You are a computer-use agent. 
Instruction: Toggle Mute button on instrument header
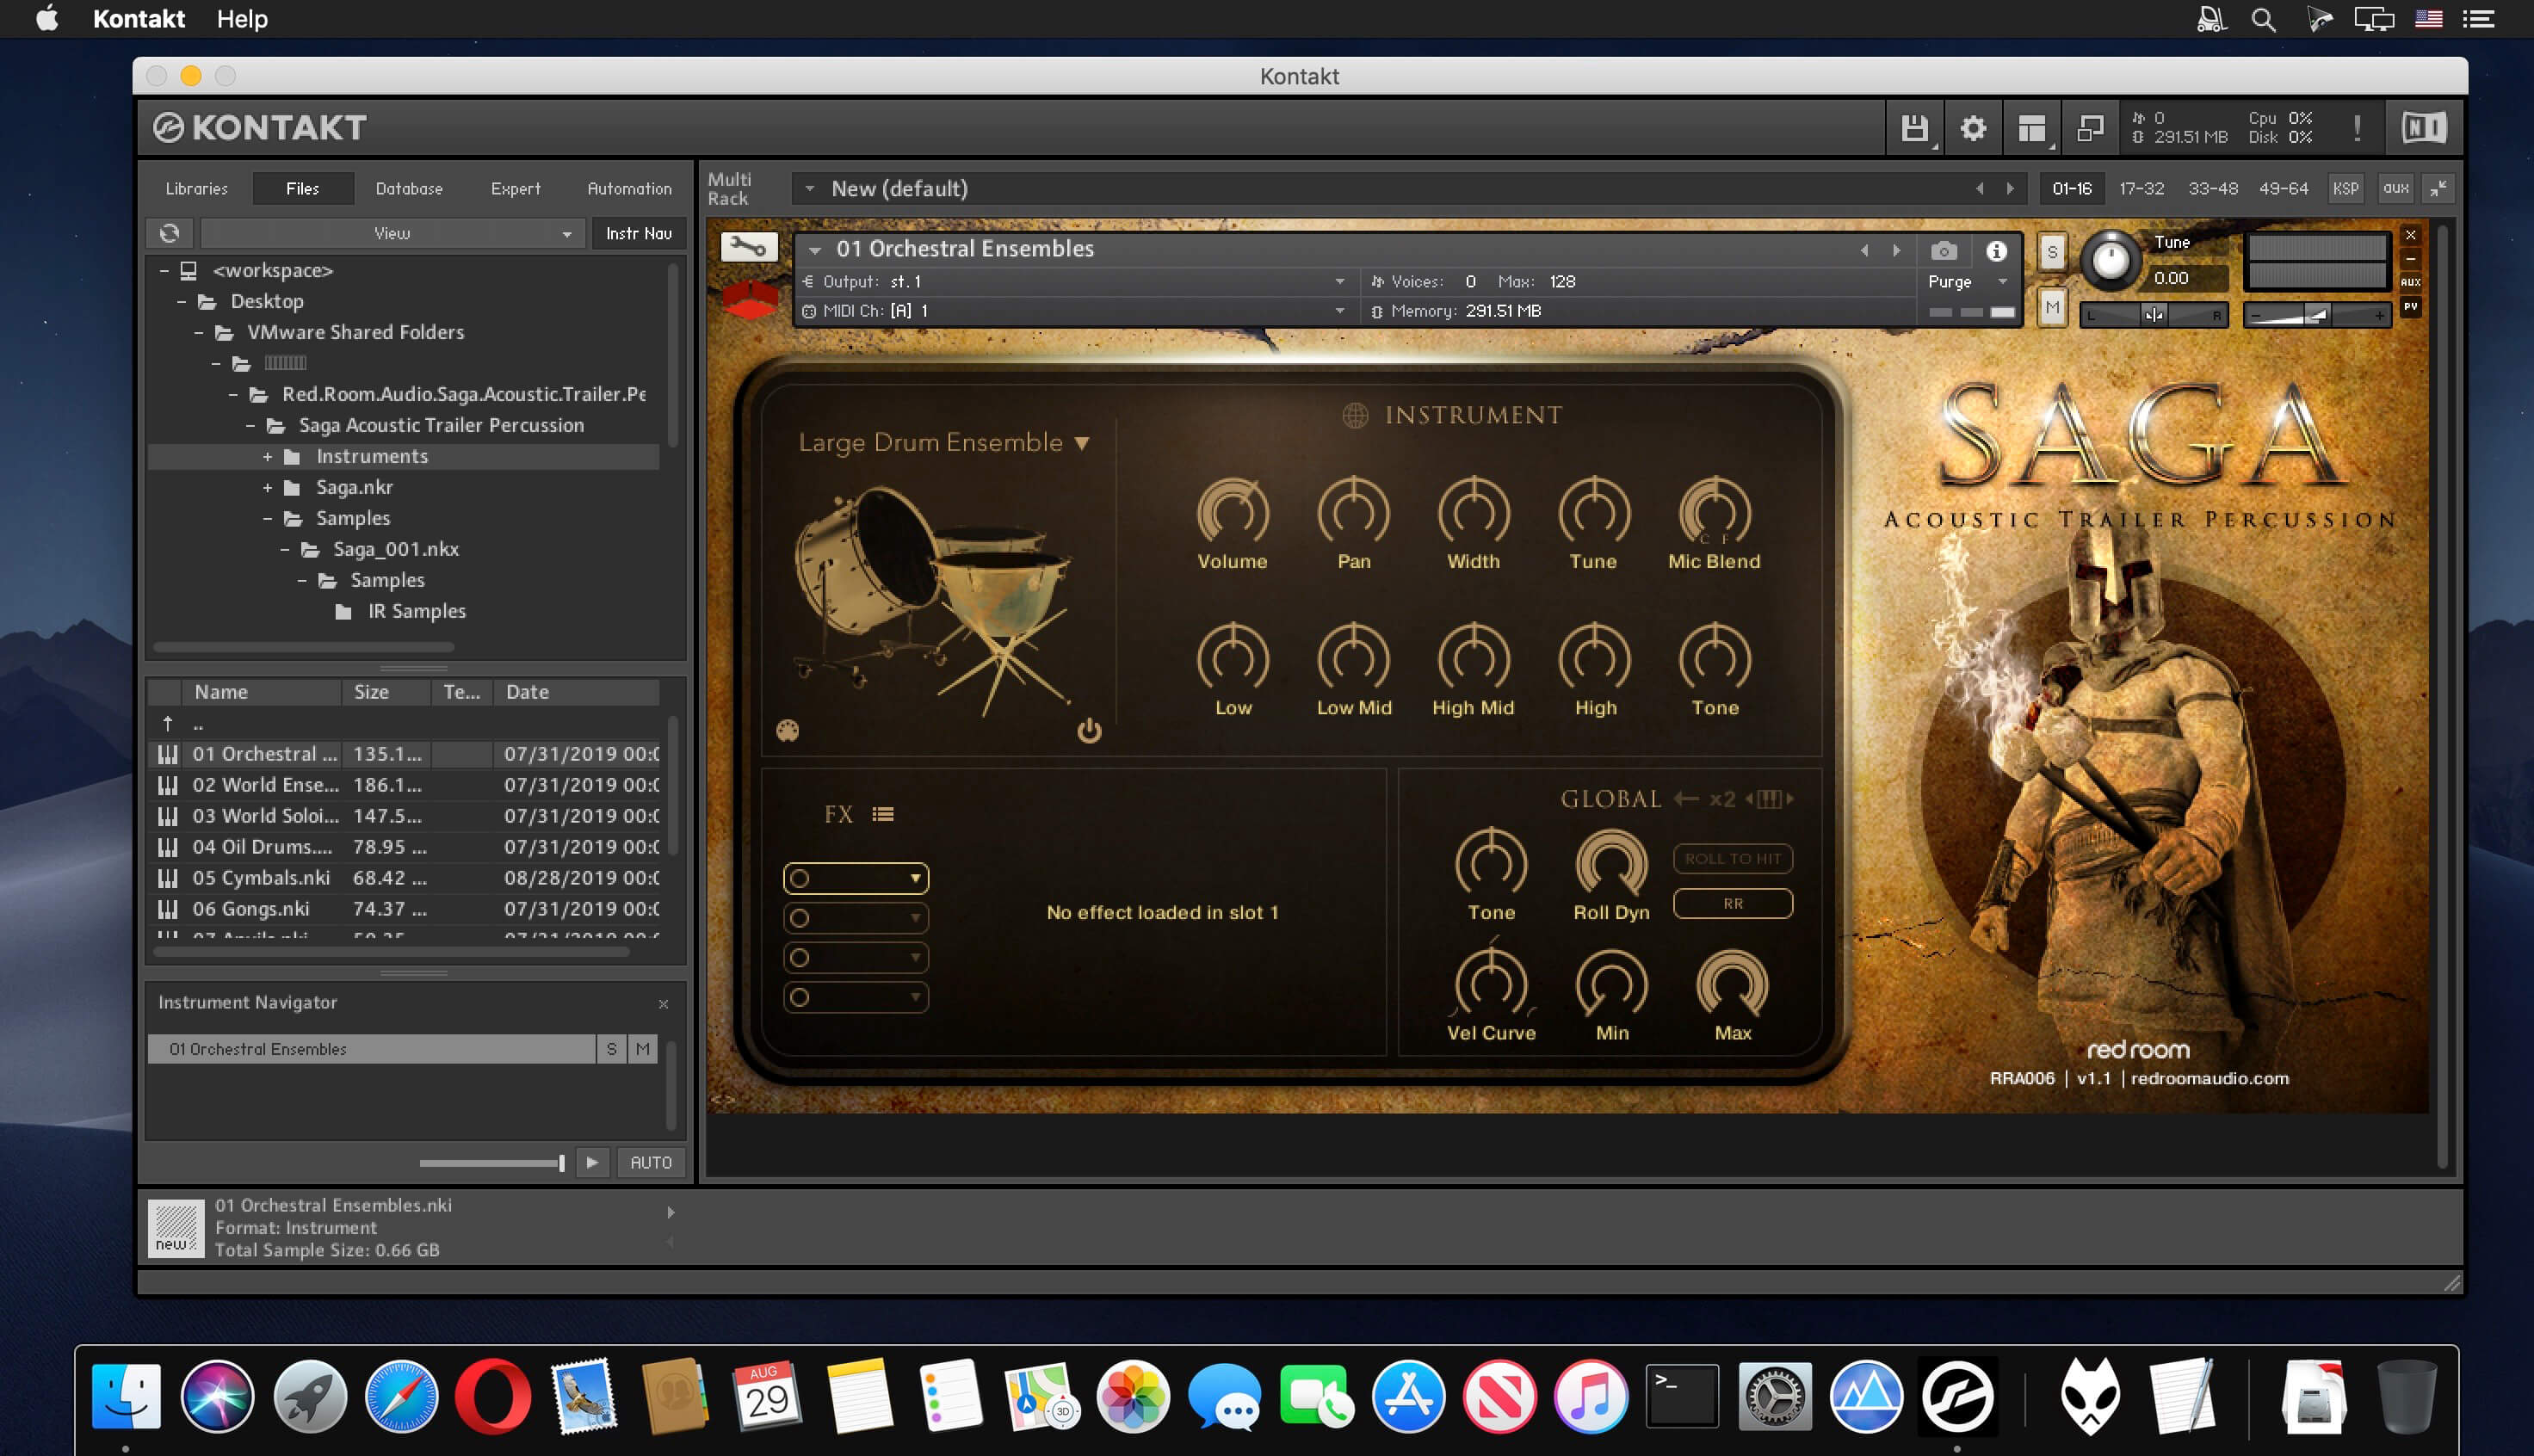(2052, 309)
